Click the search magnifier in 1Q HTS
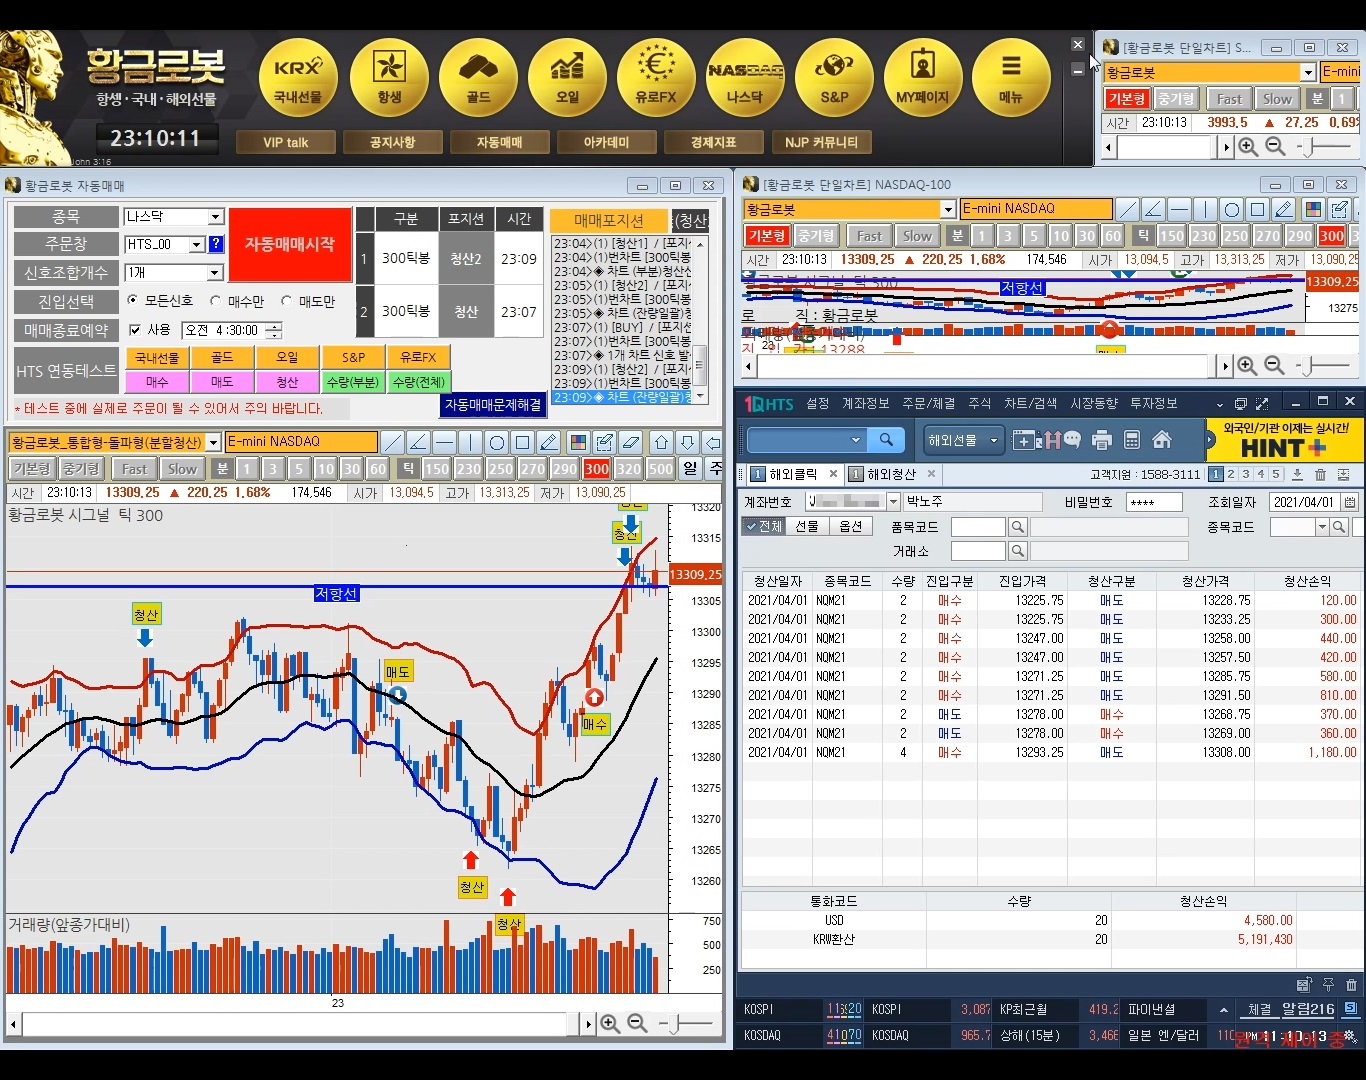This screenshot has width=1366, height=1080. point(886,440)
